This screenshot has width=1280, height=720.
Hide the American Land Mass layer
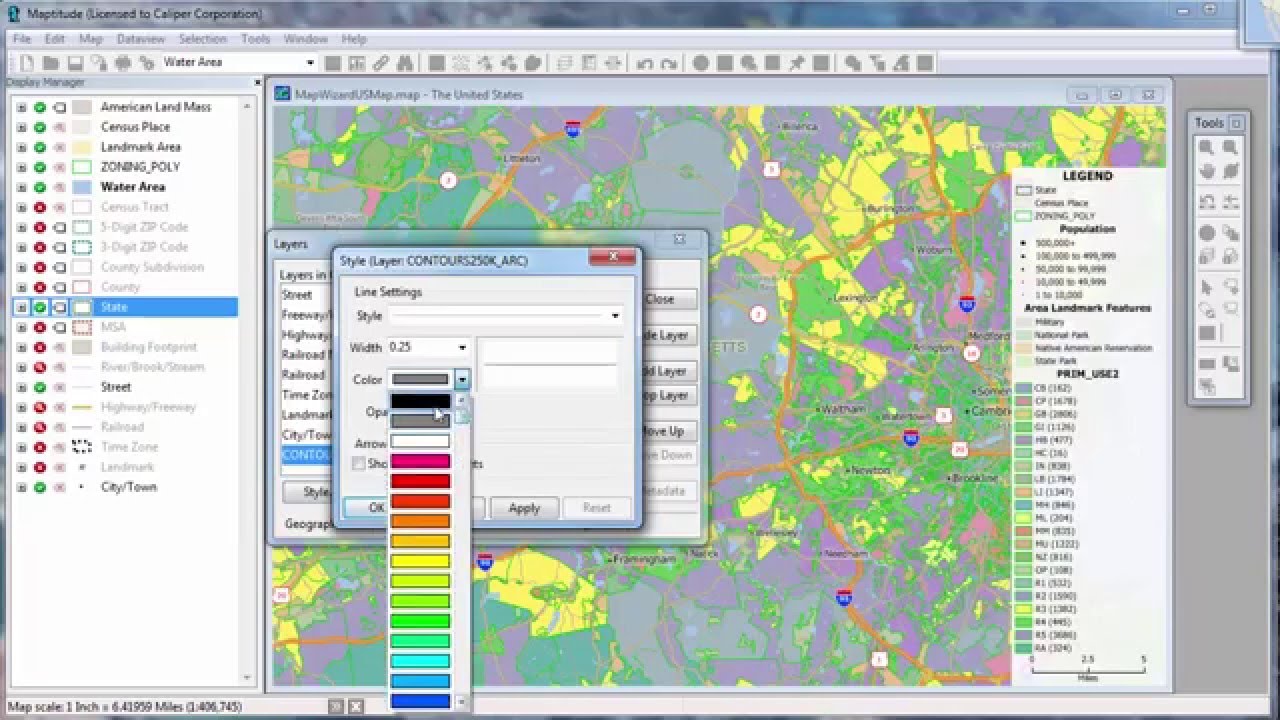click(40, 107)
